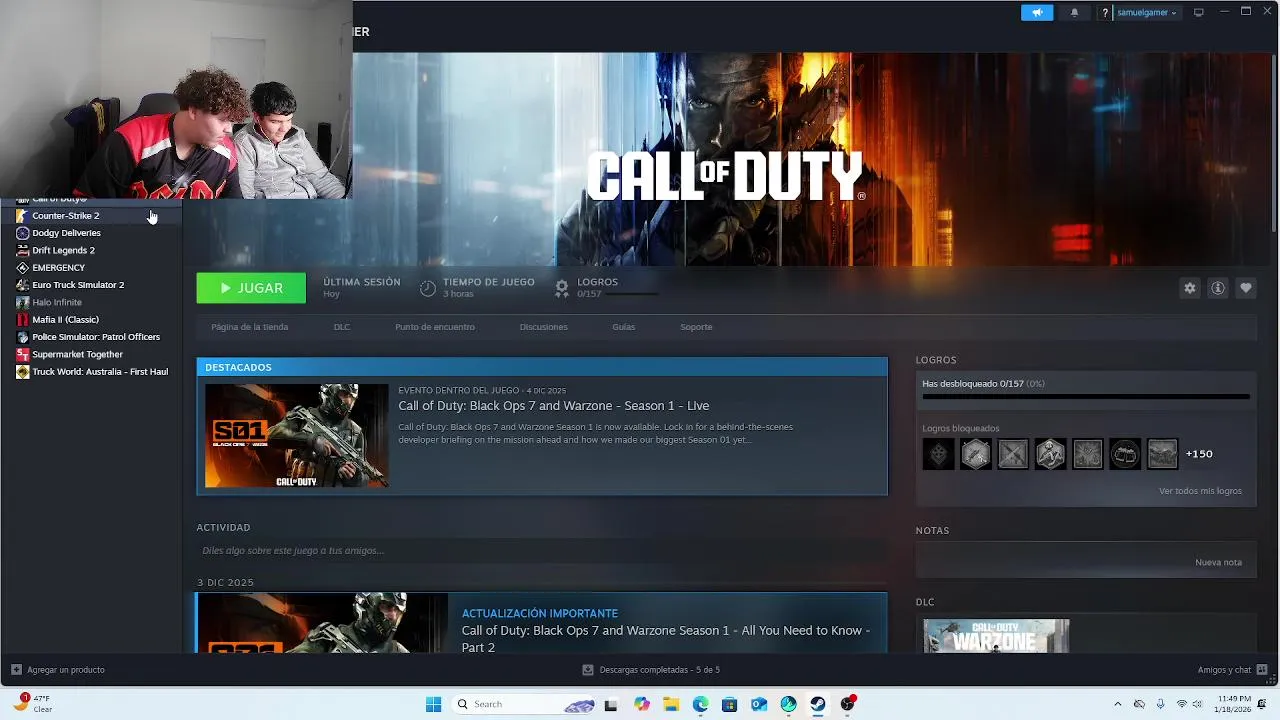Open the Guías tab
Image resolution: width=1280 pixels, height=720 pixels.
coord(624,327)
